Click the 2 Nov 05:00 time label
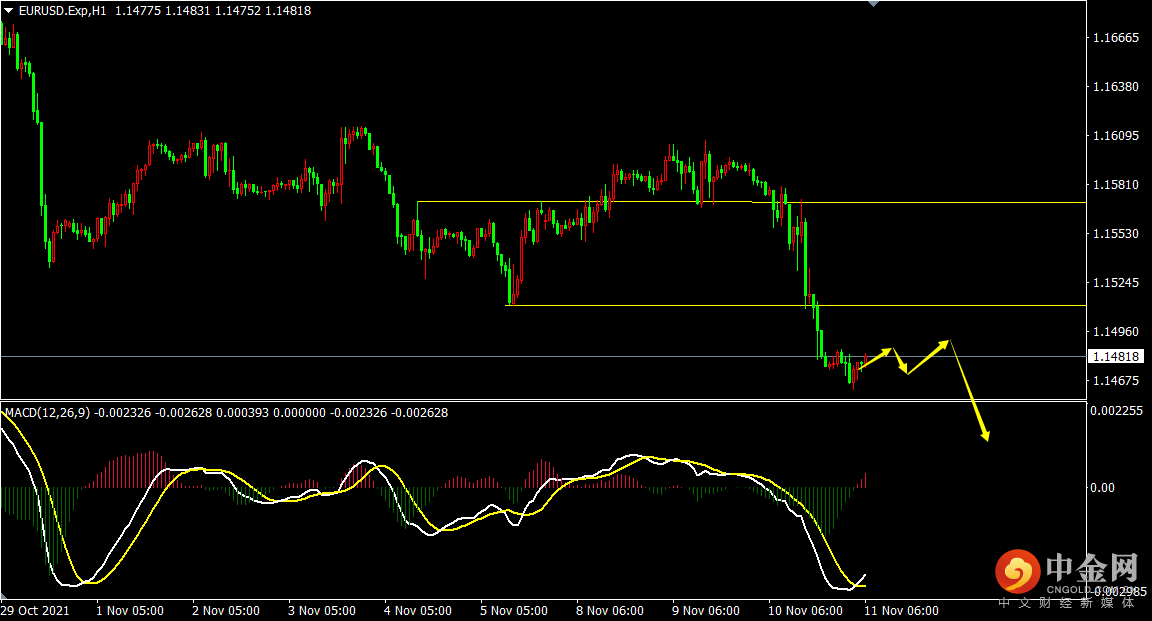 (226, 611)
